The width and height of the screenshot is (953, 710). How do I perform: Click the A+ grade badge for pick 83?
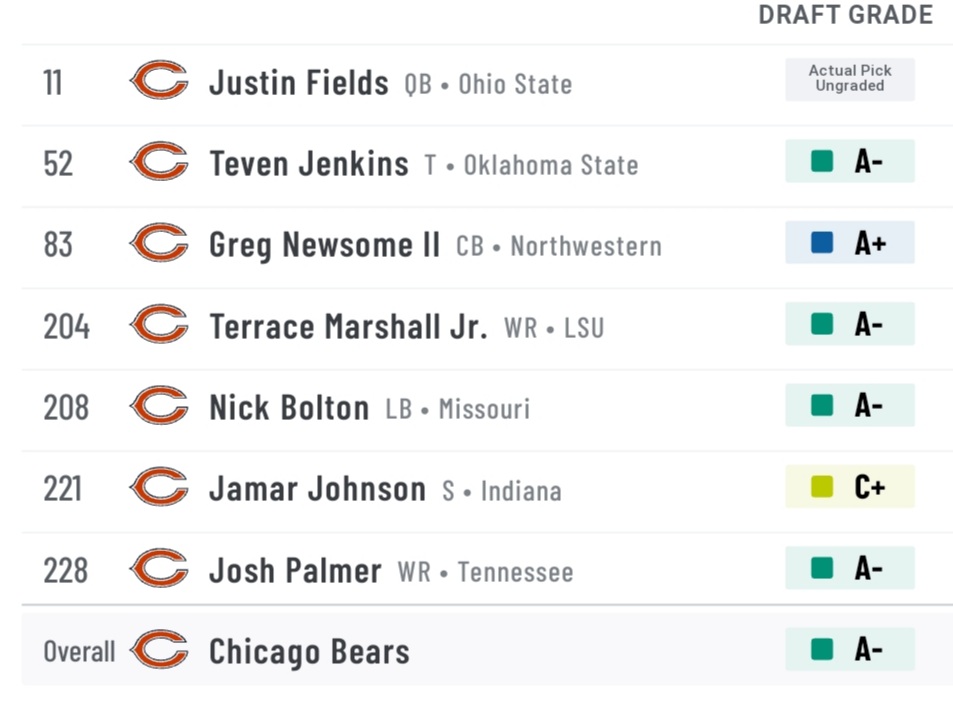click(x=850, y=243)
